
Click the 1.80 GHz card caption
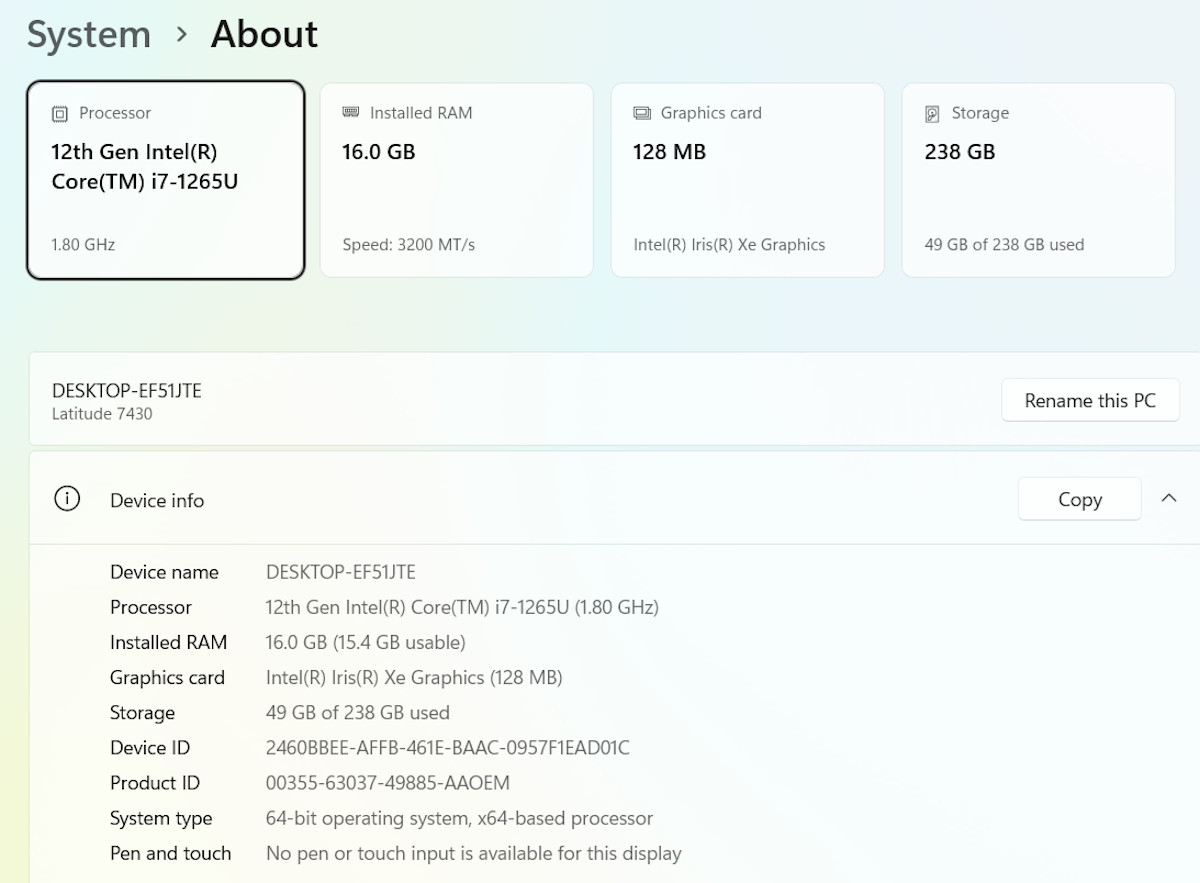point(83,244)
